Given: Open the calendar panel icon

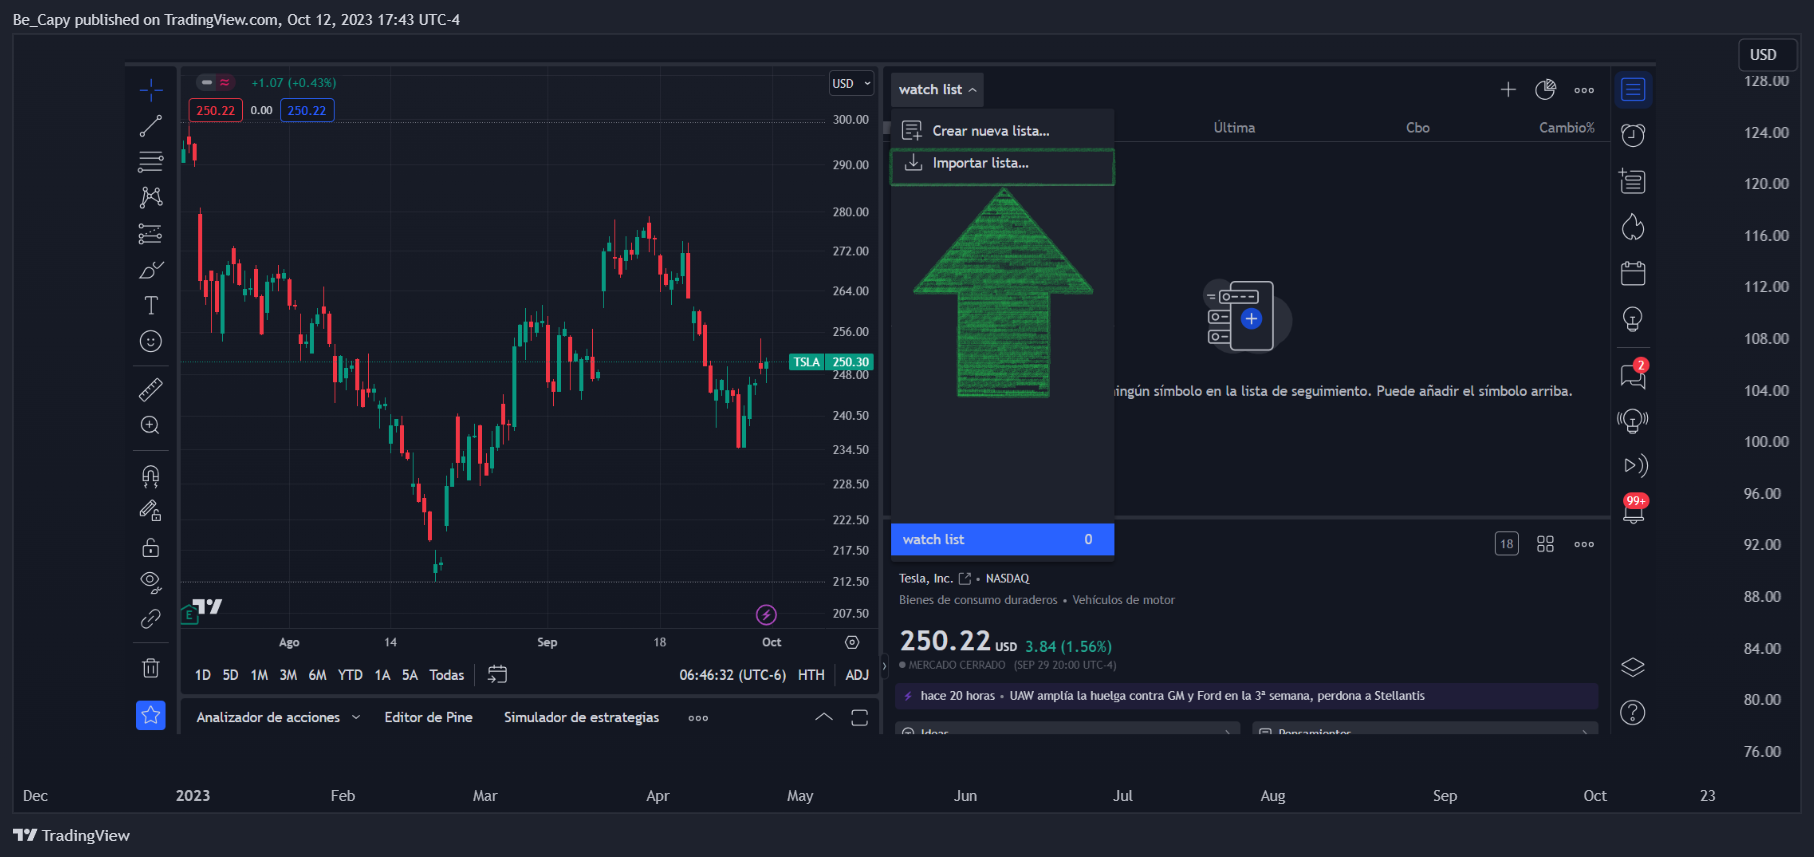Looking at the screenshot, I should pos(1633,273).
